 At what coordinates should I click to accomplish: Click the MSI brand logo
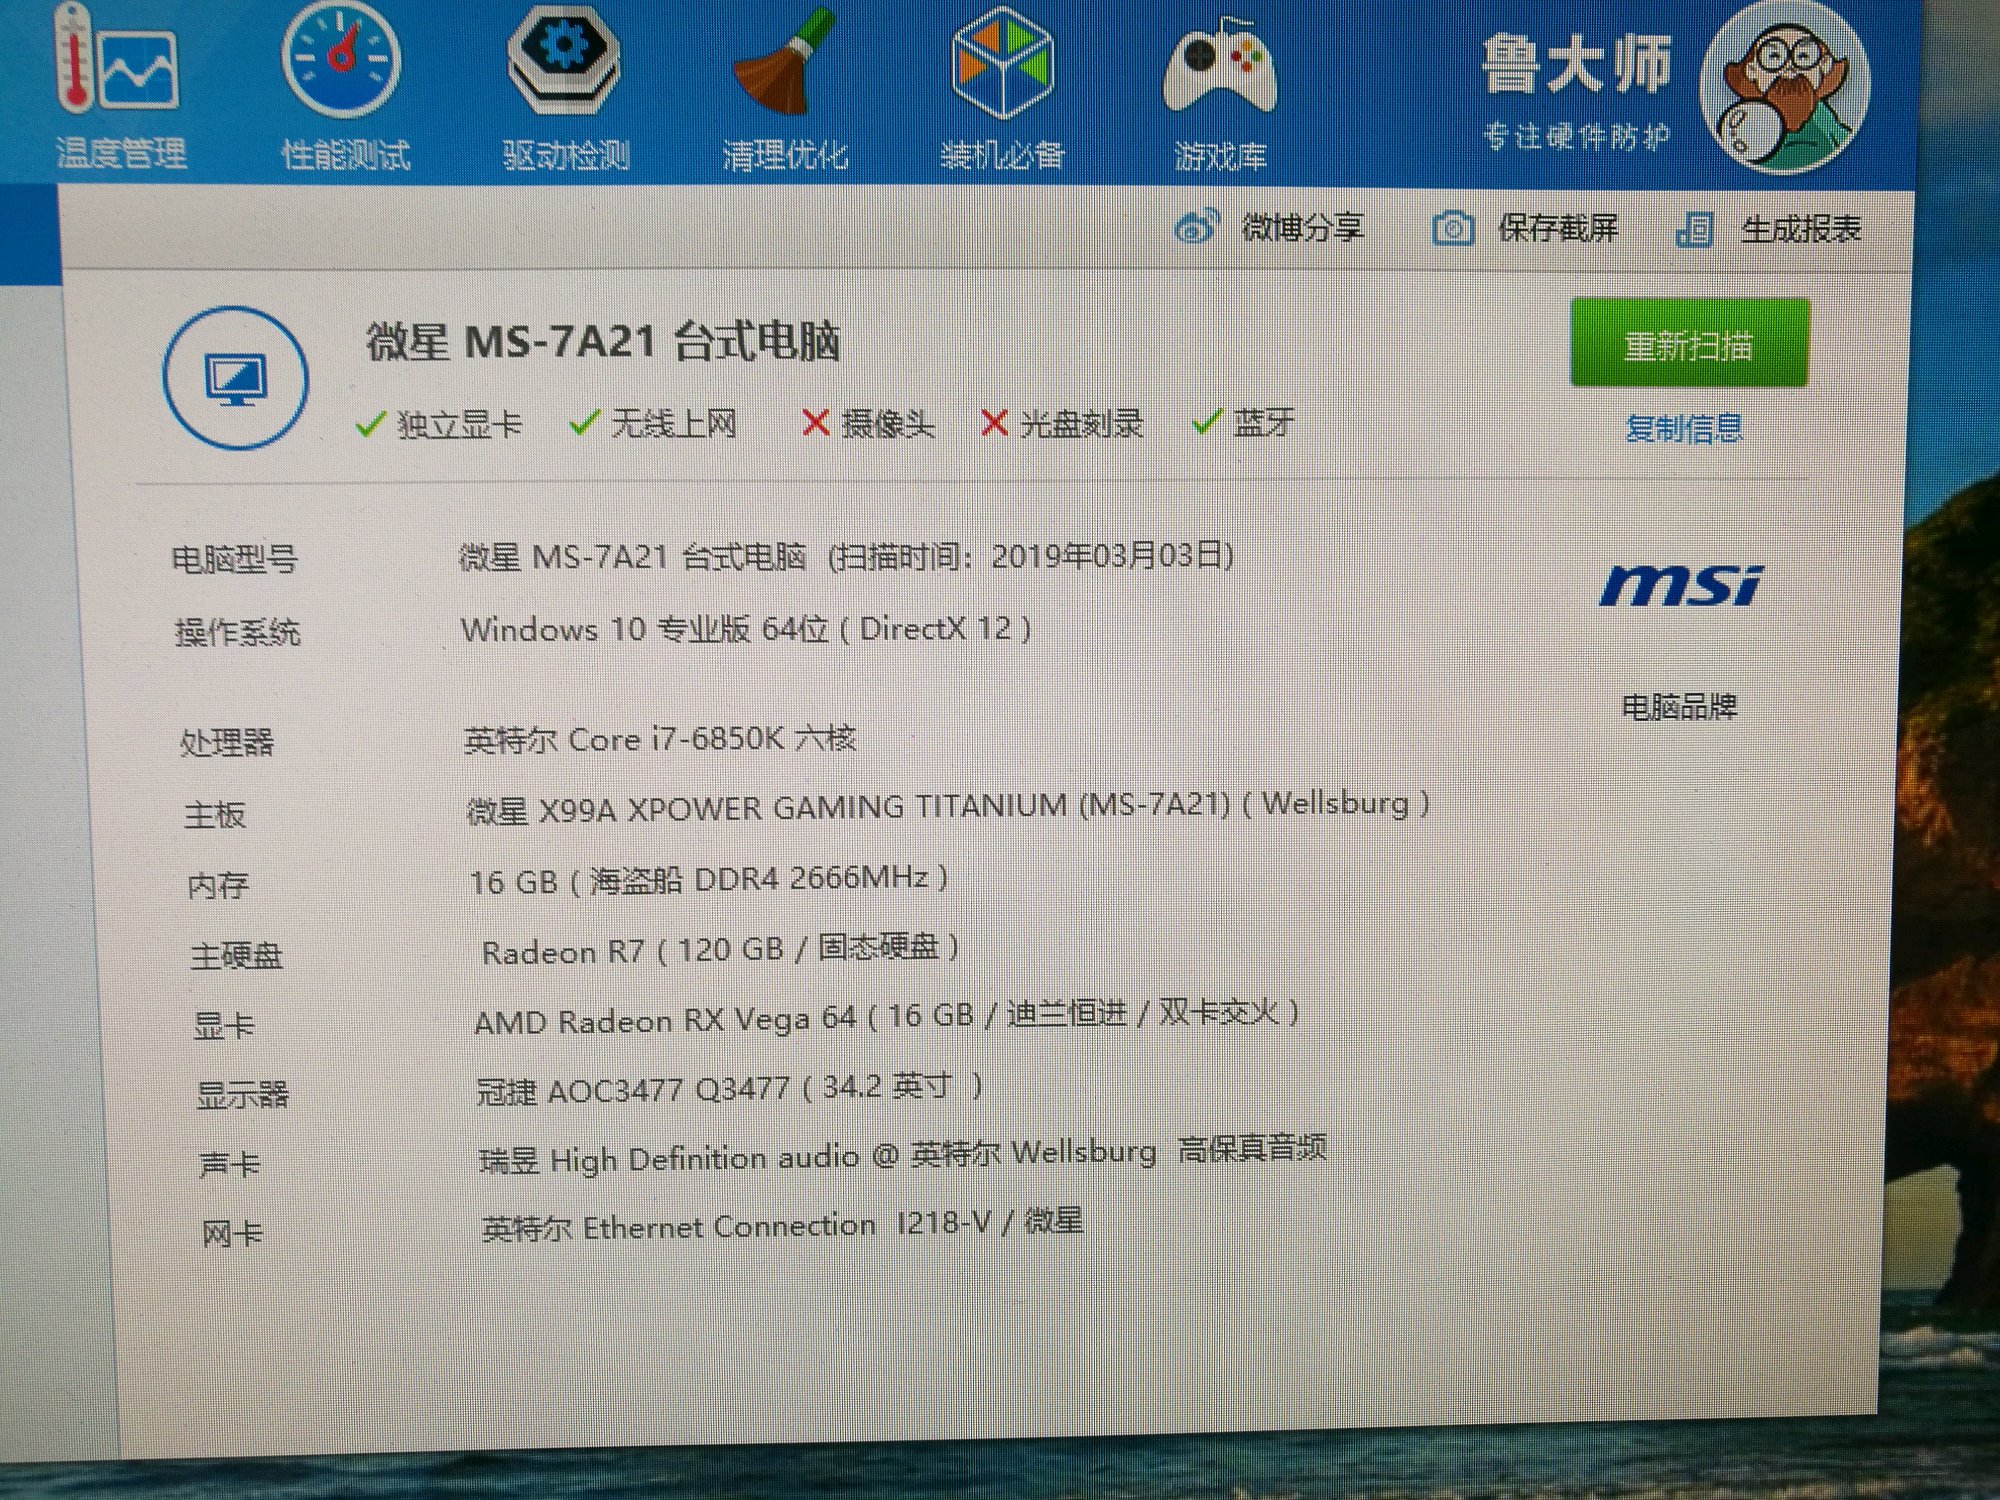1682,587
